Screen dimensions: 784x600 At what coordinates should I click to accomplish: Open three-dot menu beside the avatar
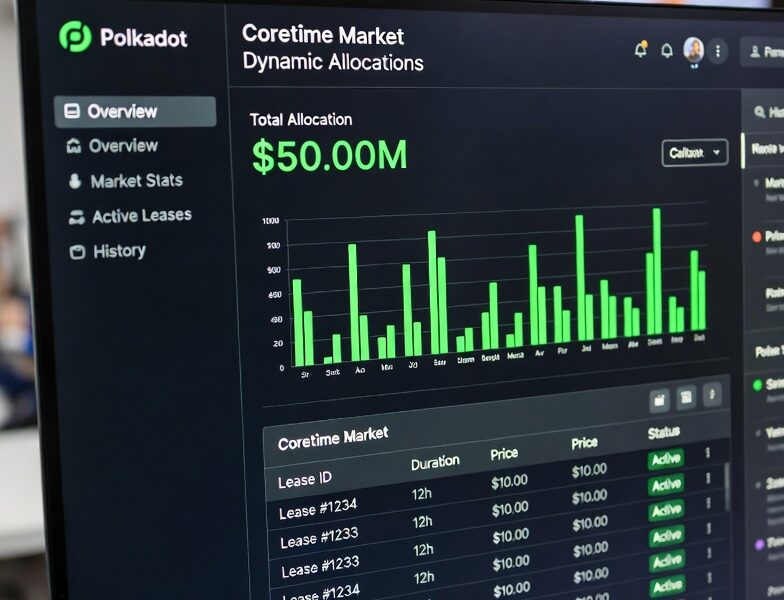tap(718, 51)
